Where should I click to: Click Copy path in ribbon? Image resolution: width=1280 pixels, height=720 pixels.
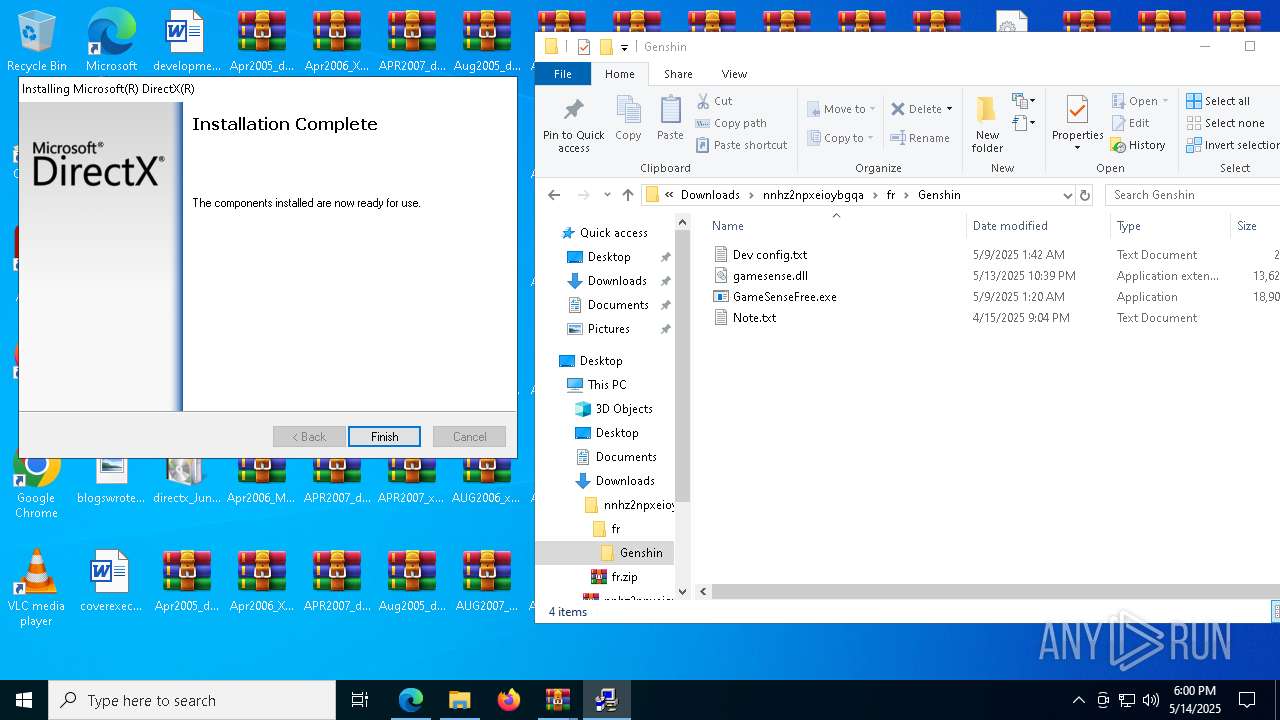731,123
